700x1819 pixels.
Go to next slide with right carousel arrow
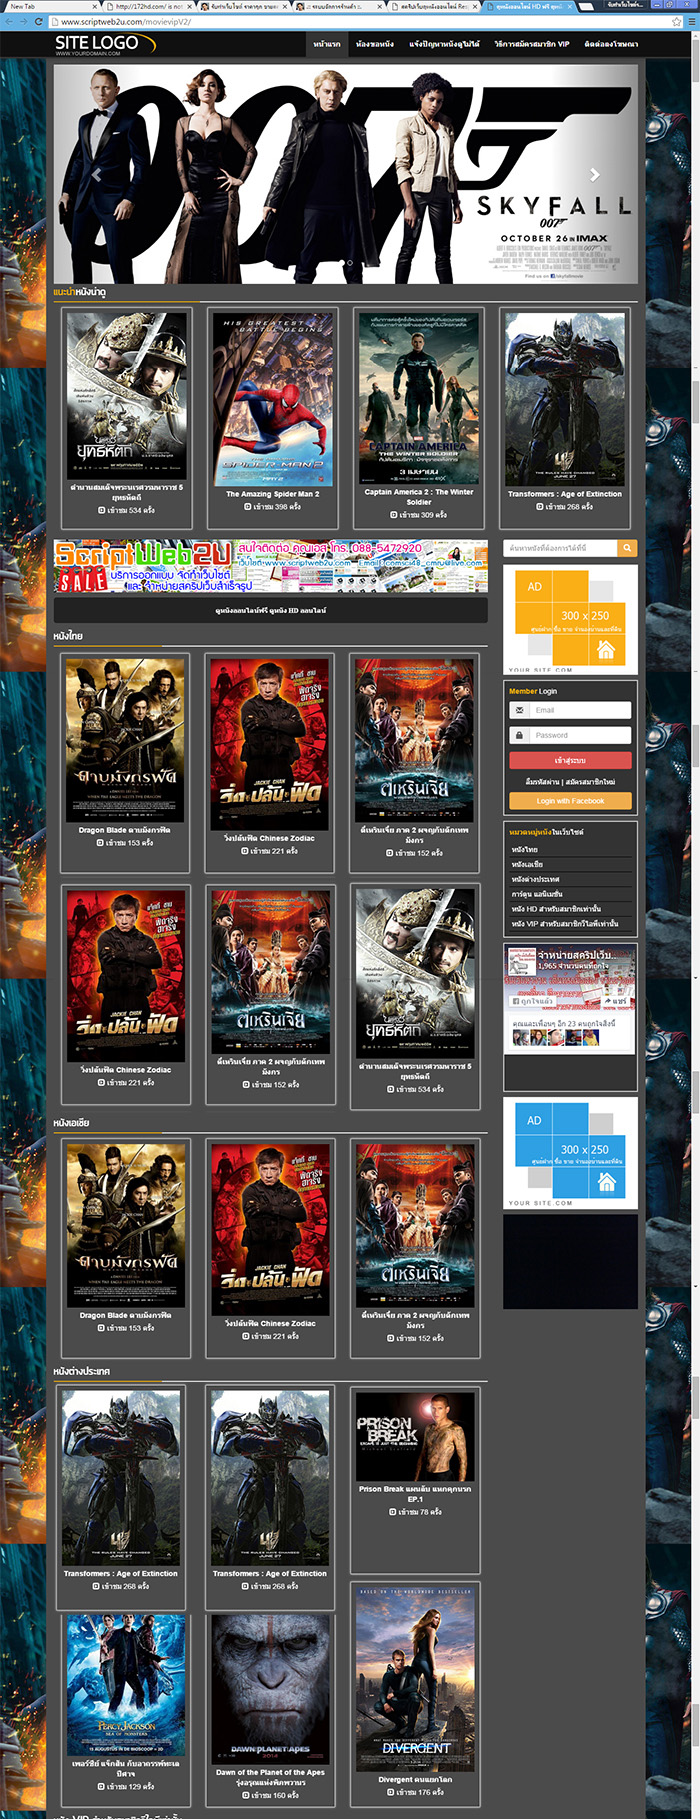click(x=594, y=175)
